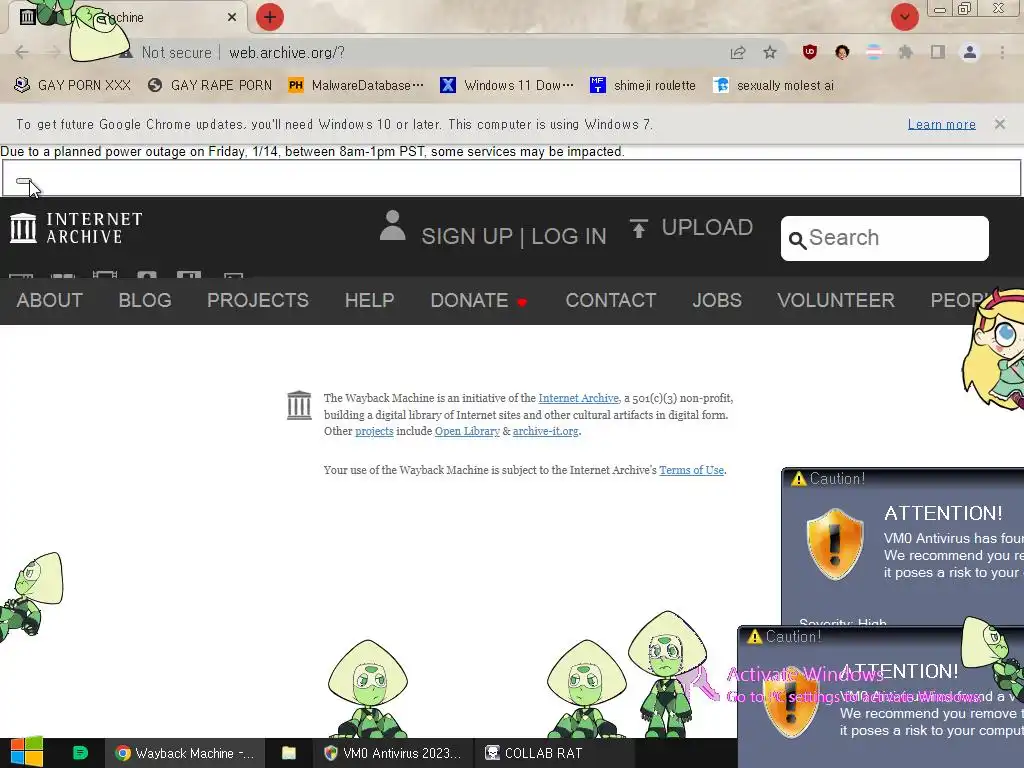Click the projects text link
The image size is (1024, 768).
(374, 432)
